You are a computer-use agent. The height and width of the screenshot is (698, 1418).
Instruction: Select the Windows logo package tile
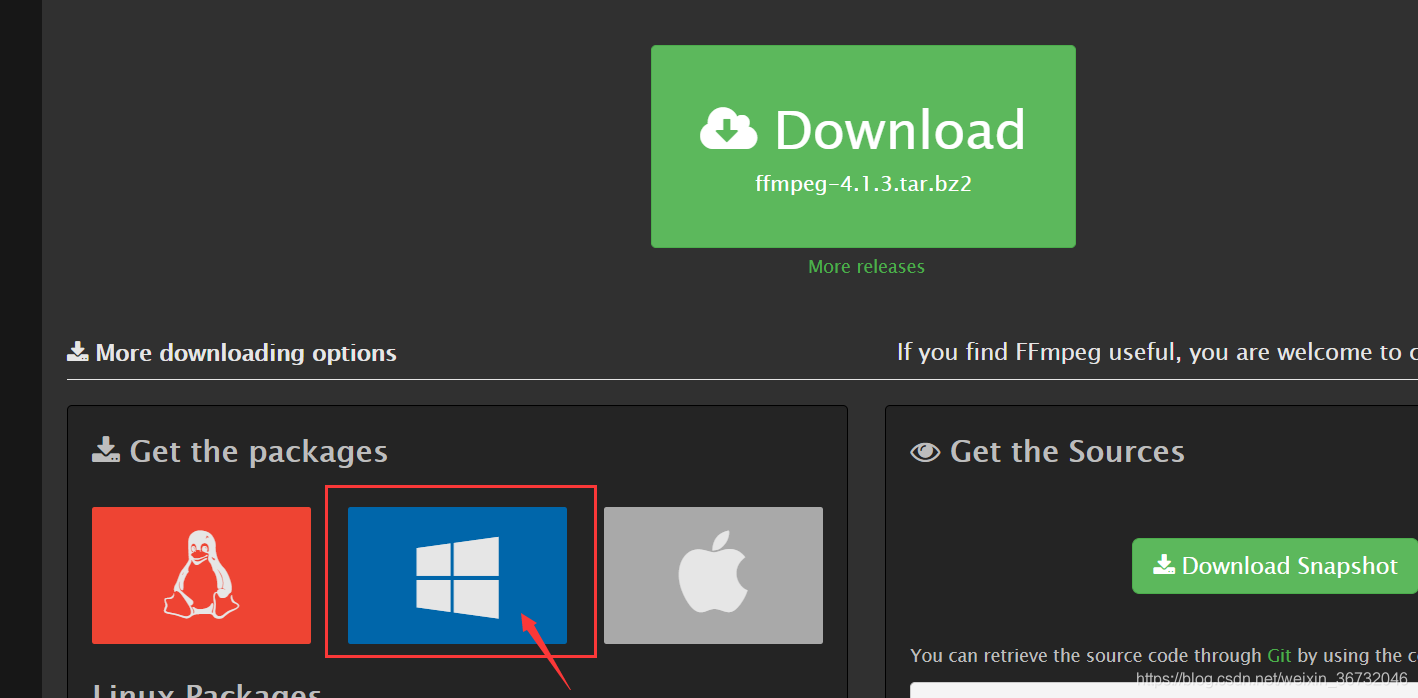coord(457,575)
